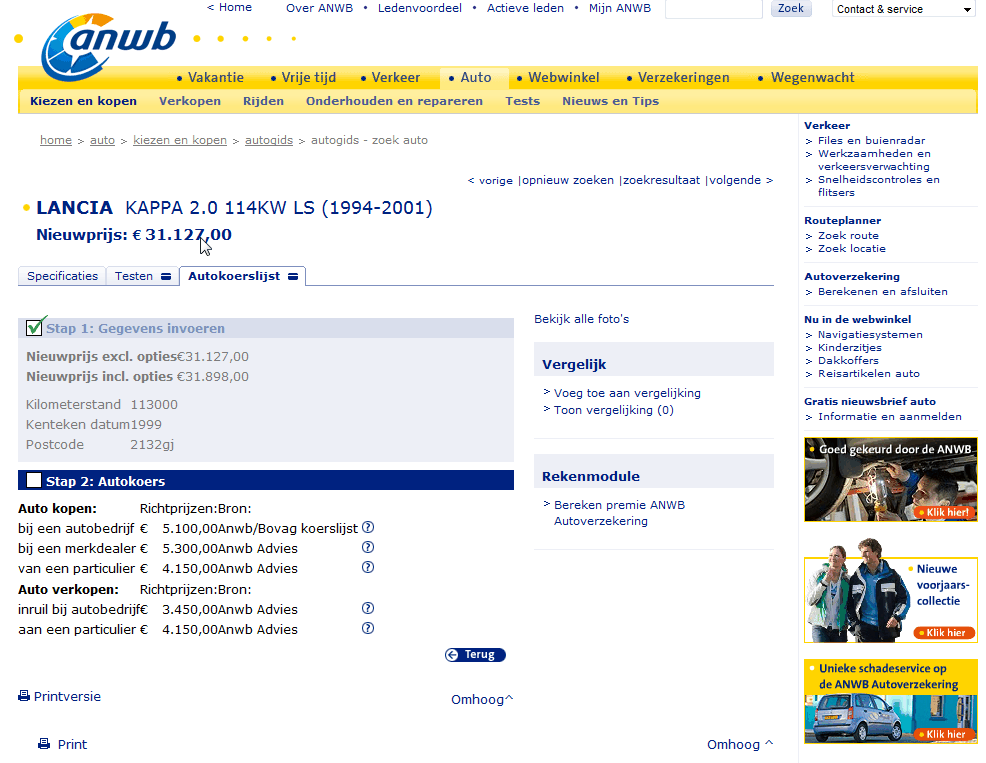This screenshot has height=763, width=986.
Task: Click 'opnieuw zoeken' link
Action: click(x=568, y=181)
